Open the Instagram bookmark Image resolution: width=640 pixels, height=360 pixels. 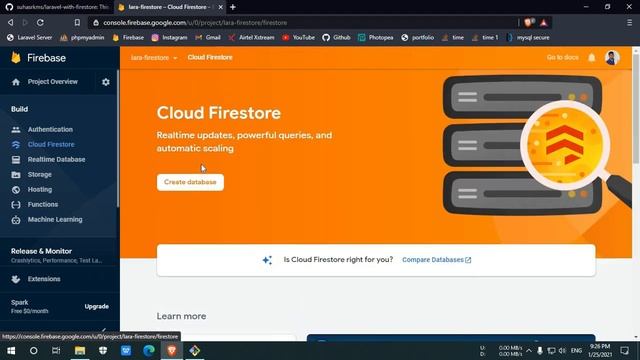(169, 38)
